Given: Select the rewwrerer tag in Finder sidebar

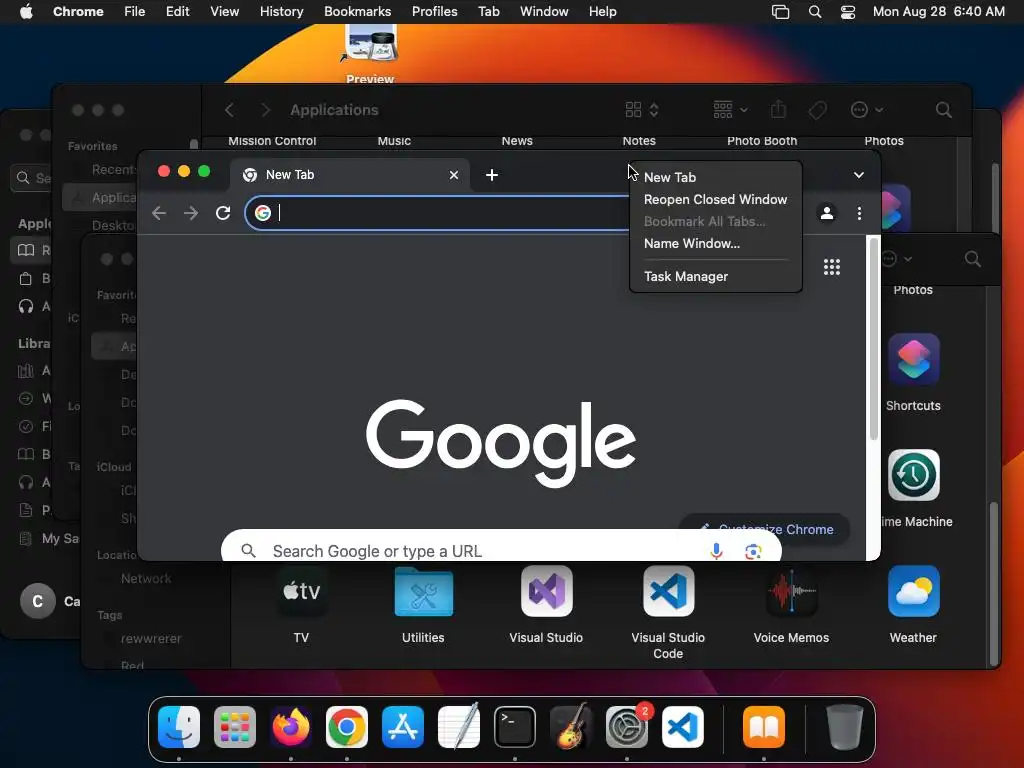Looking at the screenshot, I should (x=151, y=639).
